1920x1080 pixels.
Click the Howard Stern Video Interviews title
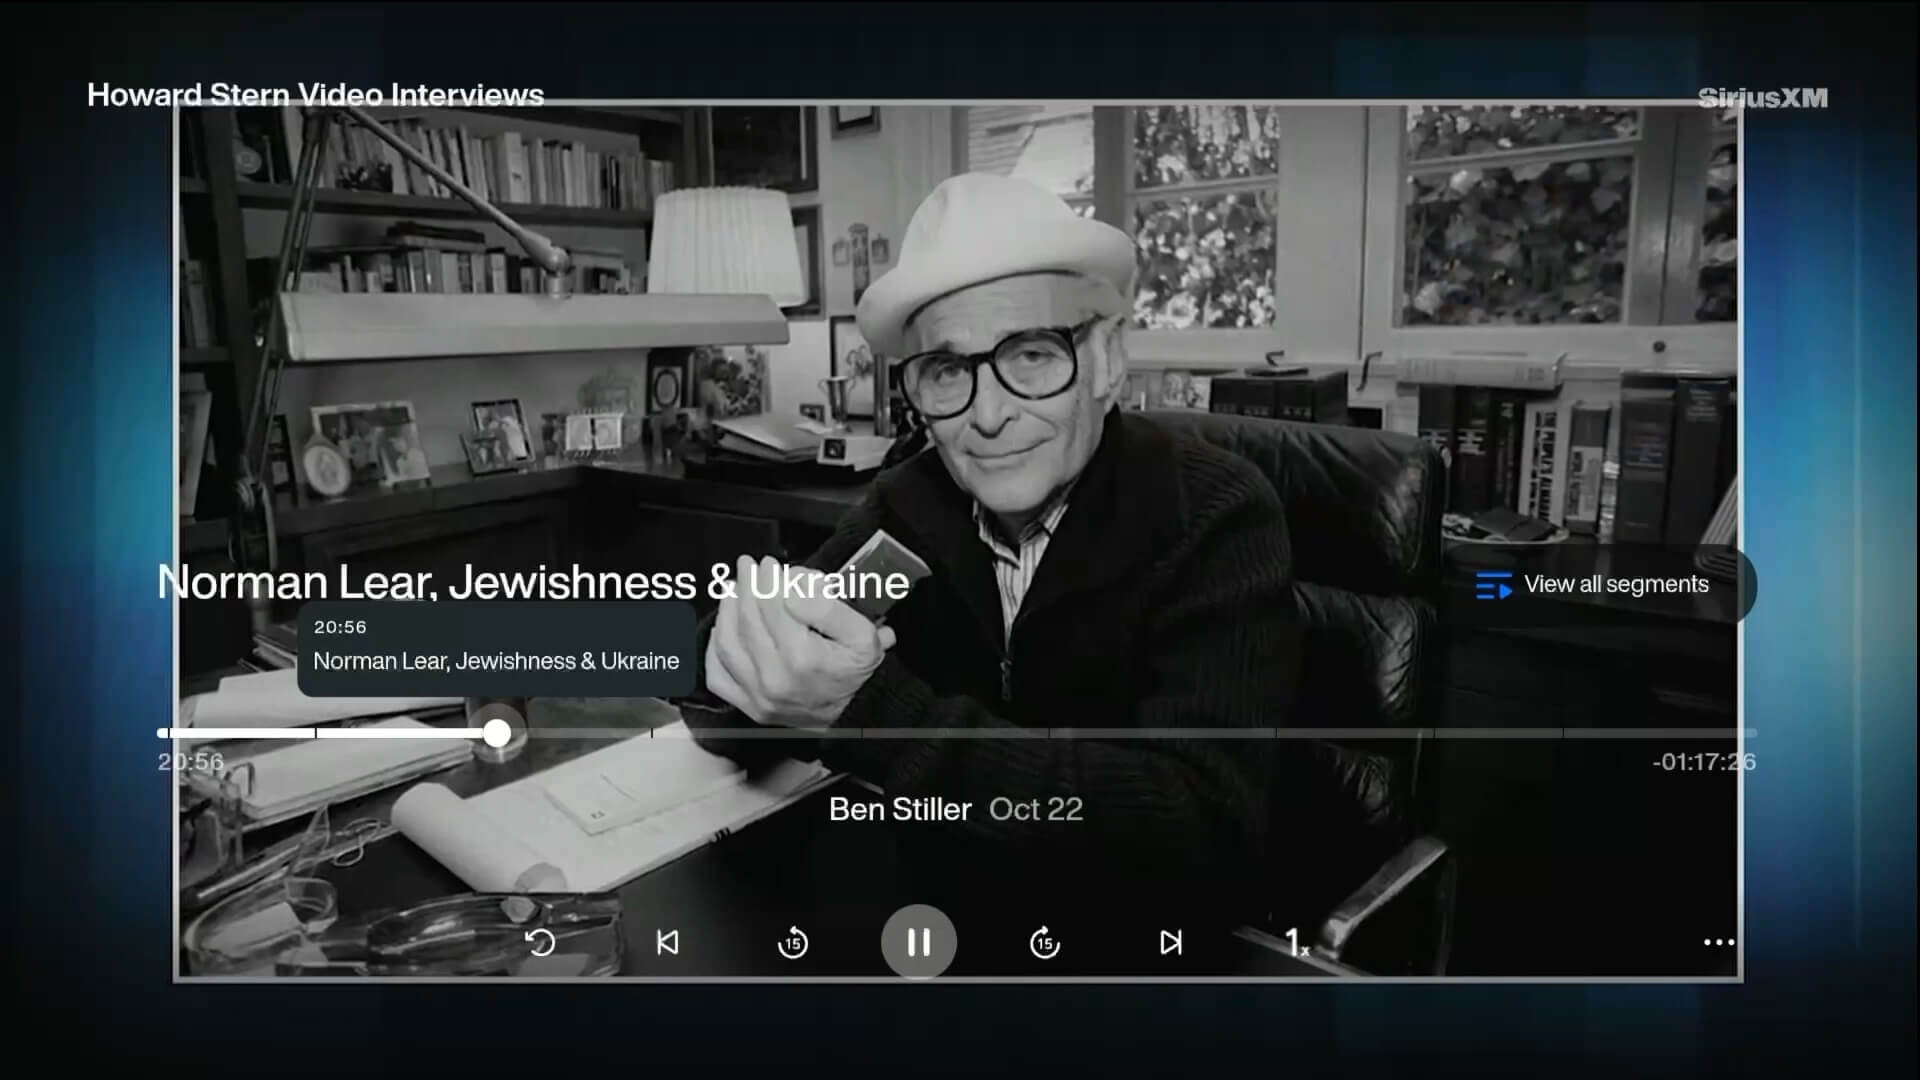(315, 95)
